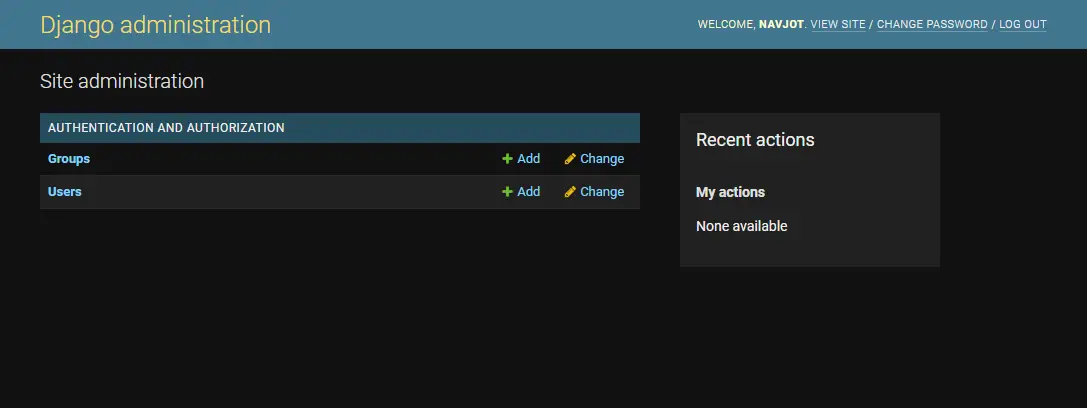
Task: Click Log Out in the header
Action: 1023,24
